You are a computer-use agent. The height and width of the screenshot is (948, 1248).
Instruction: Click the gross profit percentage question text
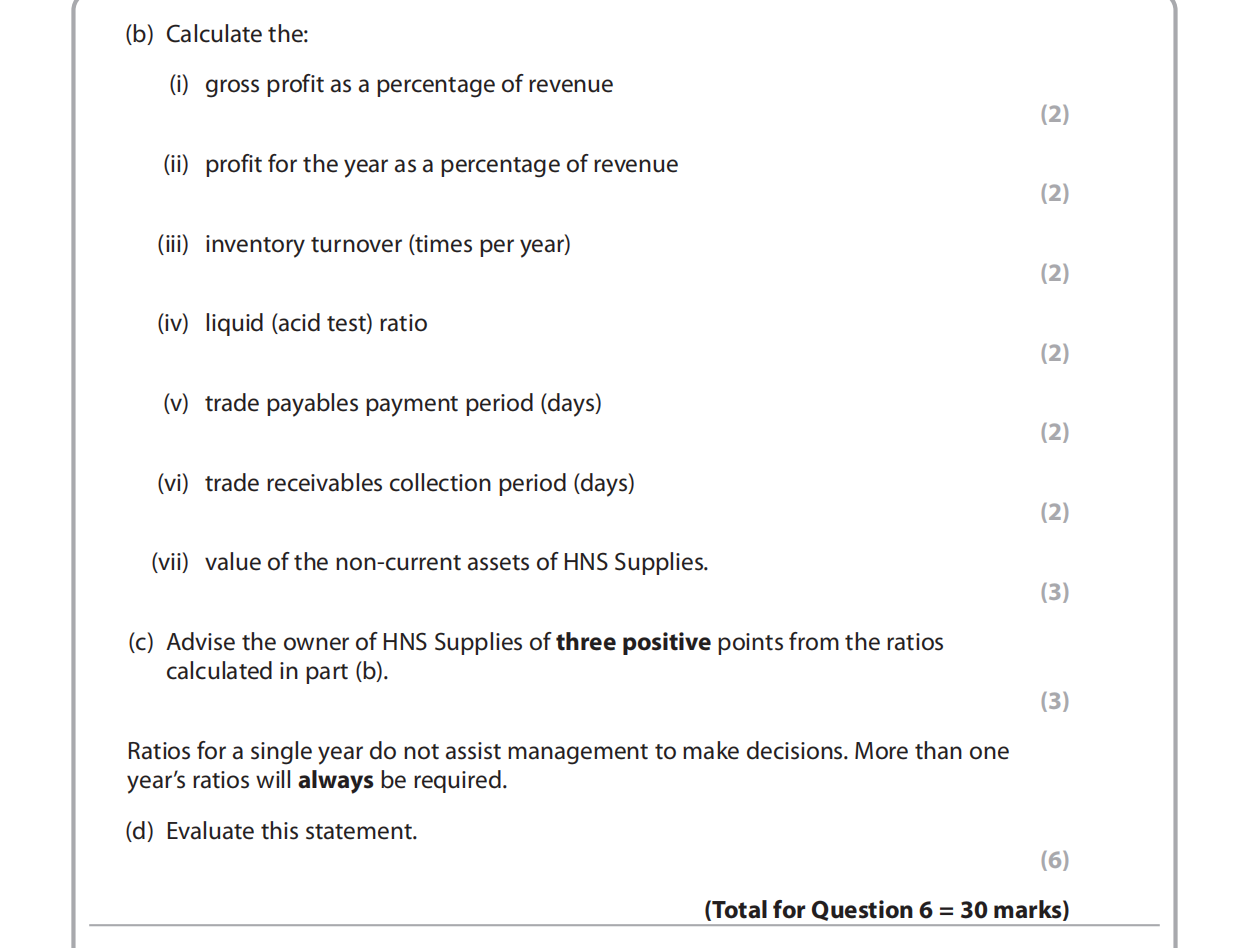tap(408, 84)
